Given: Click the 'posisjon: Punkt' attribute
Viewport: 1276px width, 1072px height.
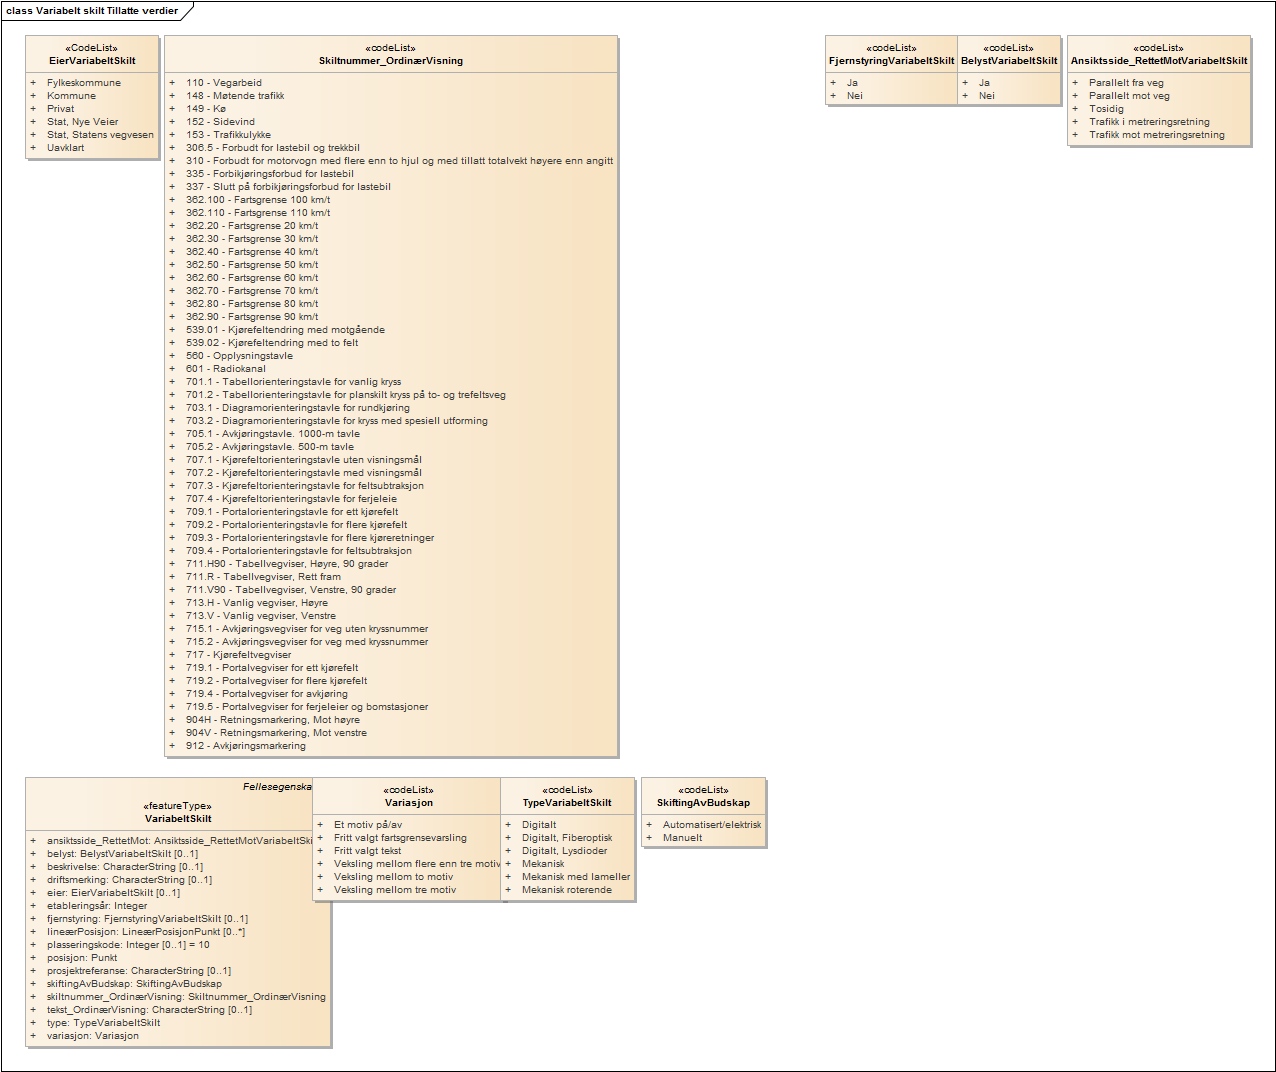Looking at the screenshot, I should coord(82,958).
